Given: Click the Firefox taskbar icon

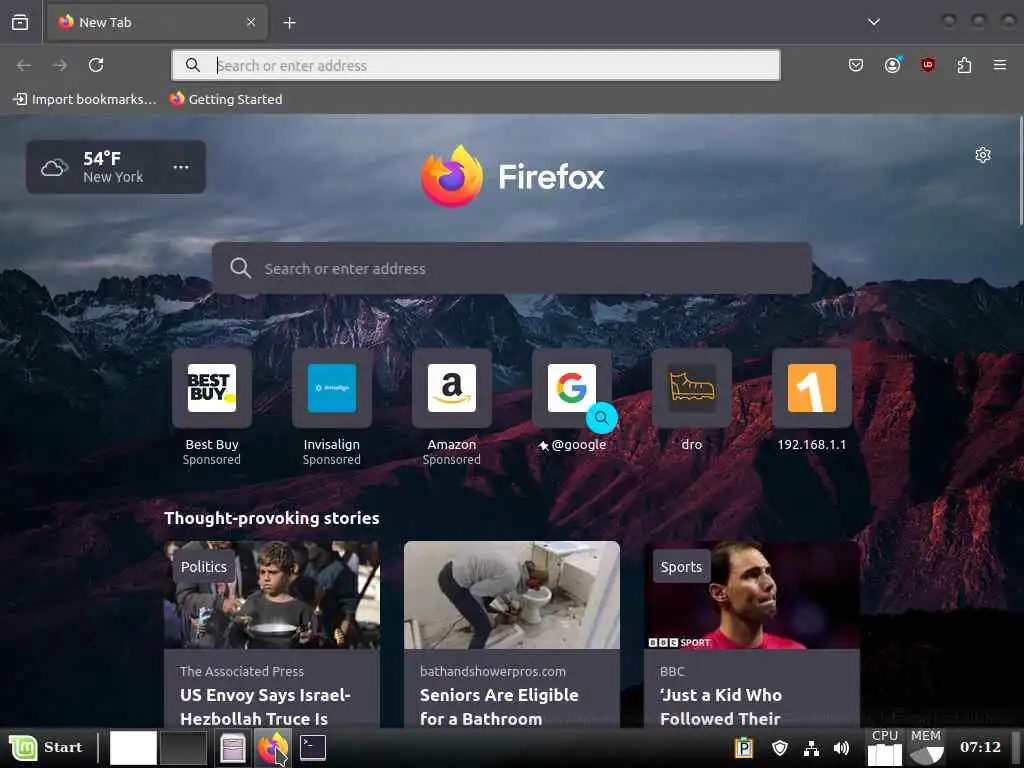Looking at the screenshot, I should pyautogui.click(x=273, y=748).
